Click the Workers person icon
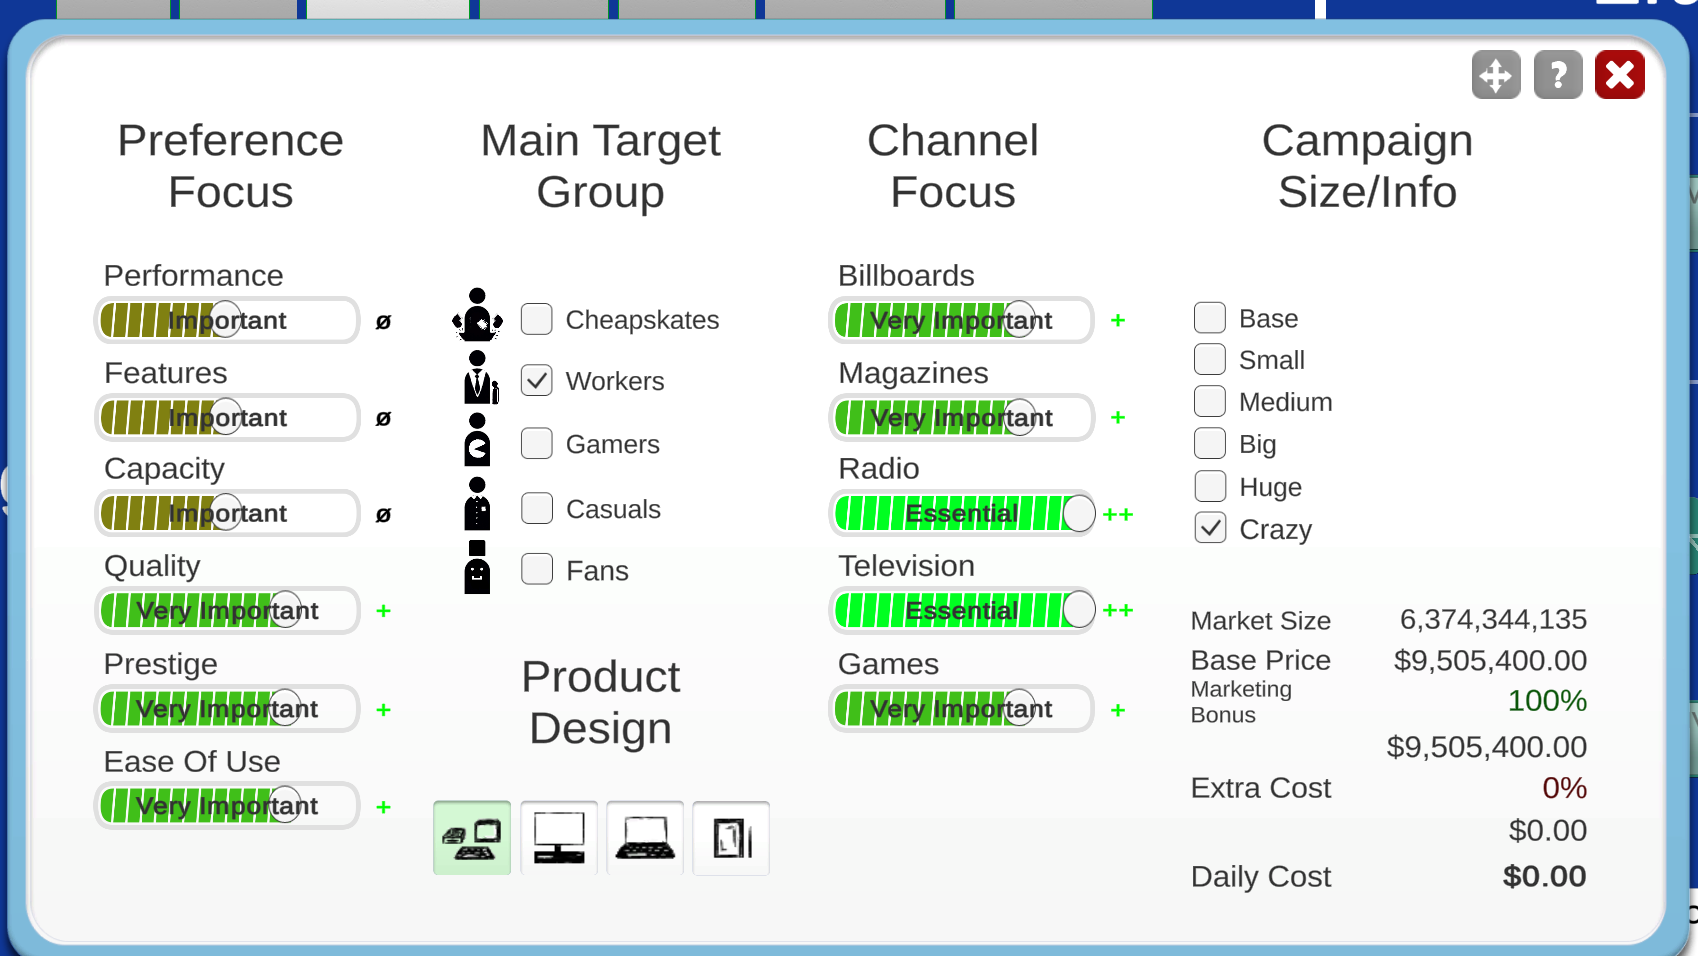This screenshot has width=1698, height=956. (x=480, y=378)
